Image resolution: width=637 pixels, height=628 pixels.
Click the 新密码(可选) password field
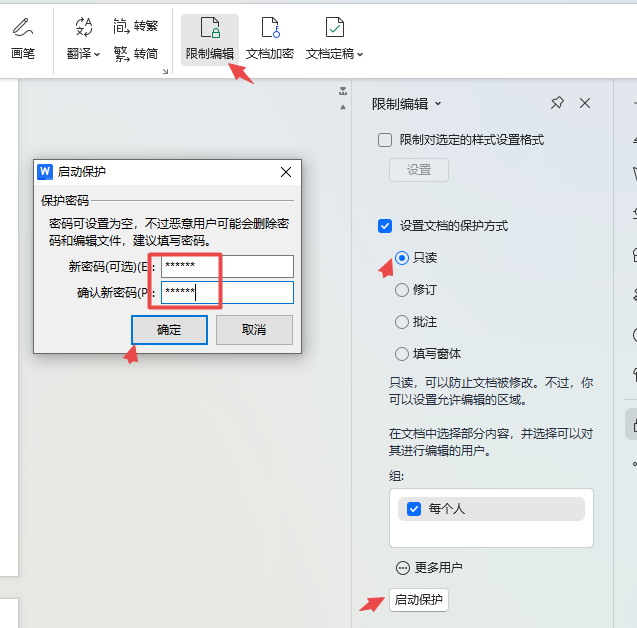pos(227,266)
